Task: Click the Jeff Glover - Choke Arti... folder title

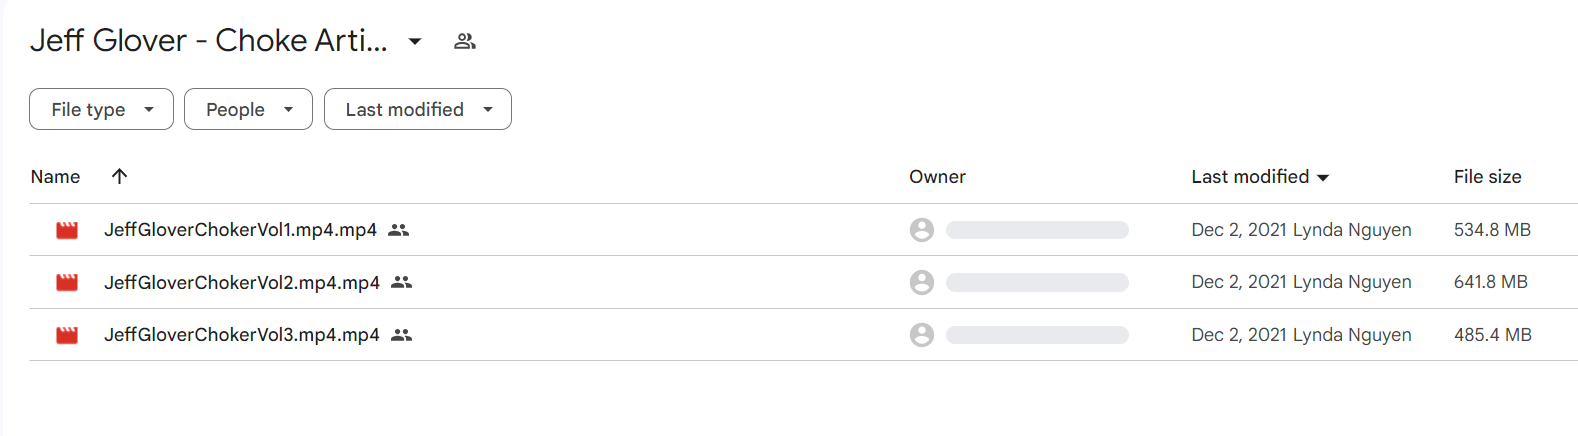Action: (x=208, y=40)
